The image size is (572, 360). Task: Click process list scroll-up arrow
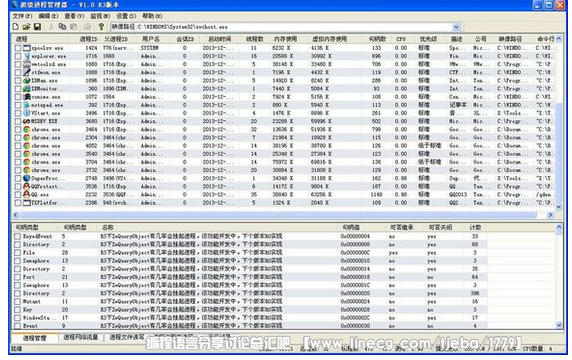(x=559, y=39)
